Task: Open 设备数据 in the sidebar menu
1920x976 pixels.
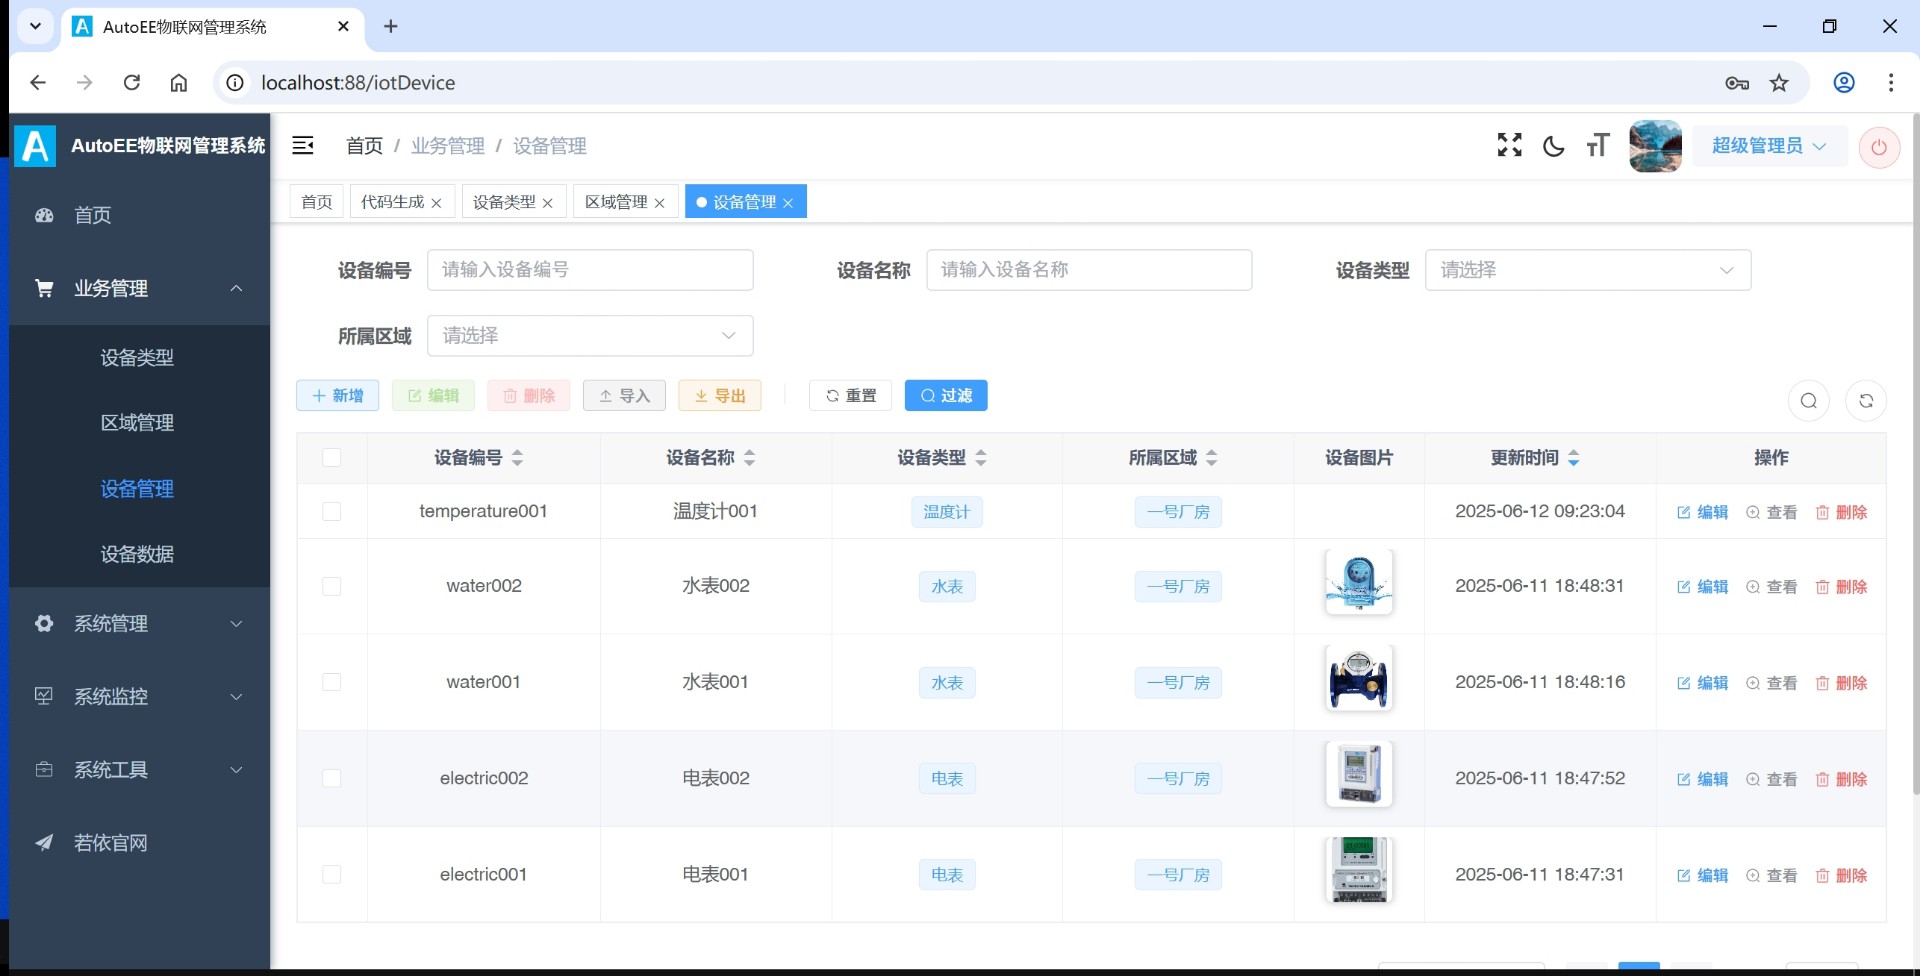Action: [x=137, y=554]
